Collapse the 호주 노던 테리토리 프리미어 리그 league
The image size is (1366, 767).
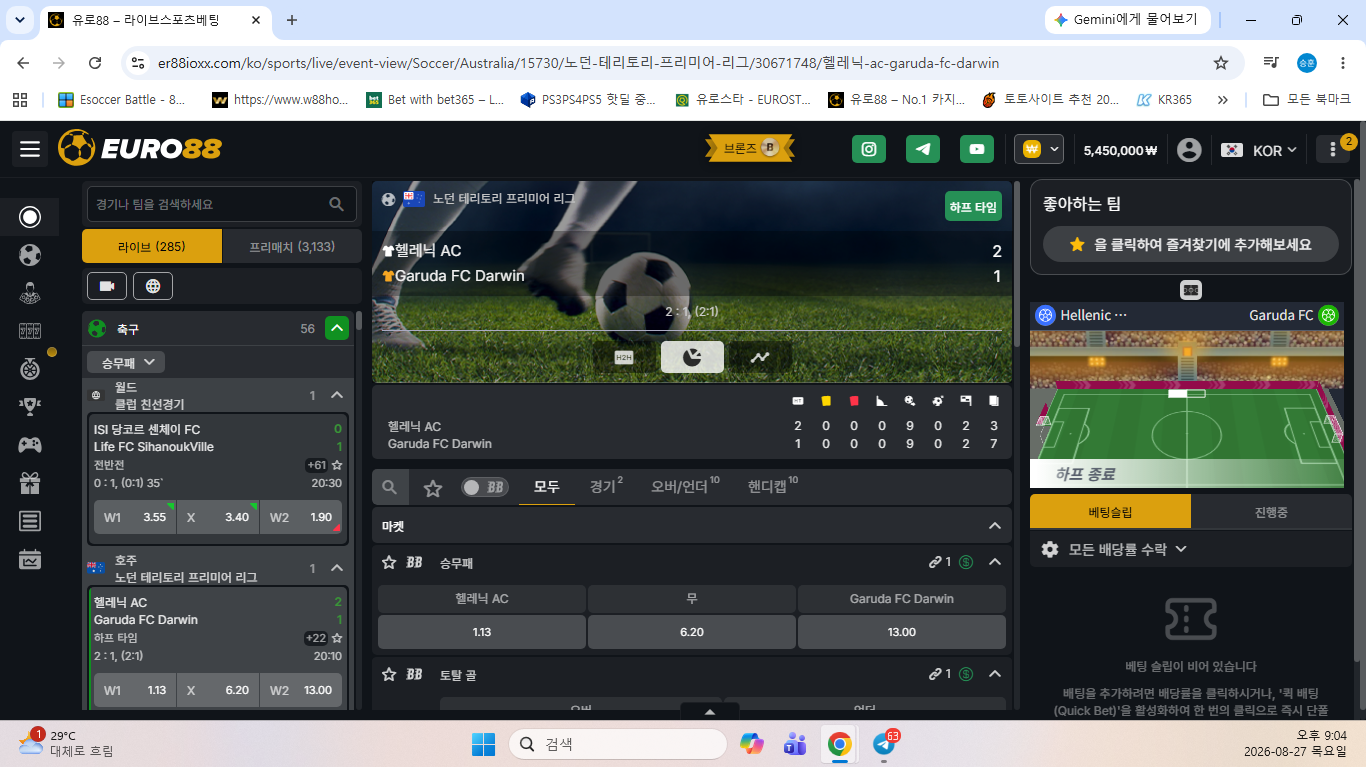(337, 568)
